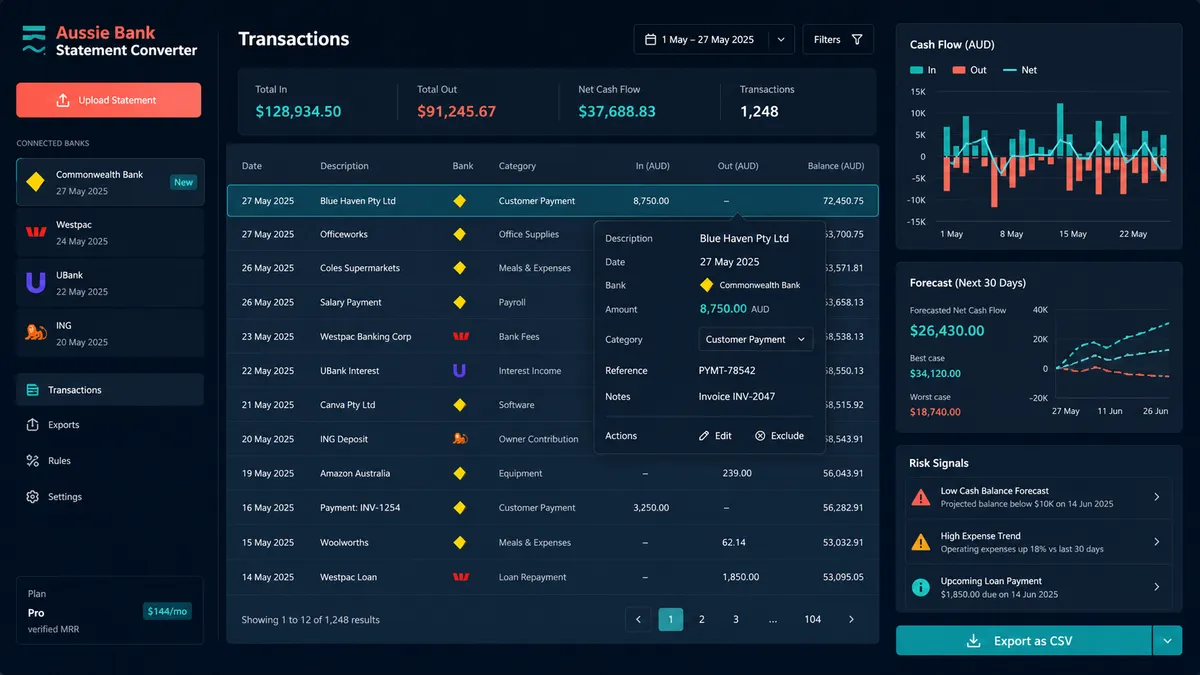
Task: Click the ING icon in ING Deposit row
Action: pyautogui.click(x=460, y=439)
